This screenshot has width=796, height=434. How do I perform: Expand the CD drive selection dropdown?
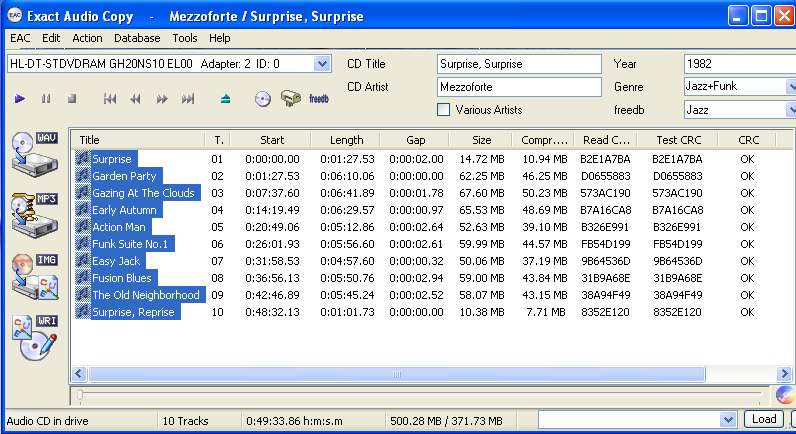pyautogui.click(x=321, y=64)
